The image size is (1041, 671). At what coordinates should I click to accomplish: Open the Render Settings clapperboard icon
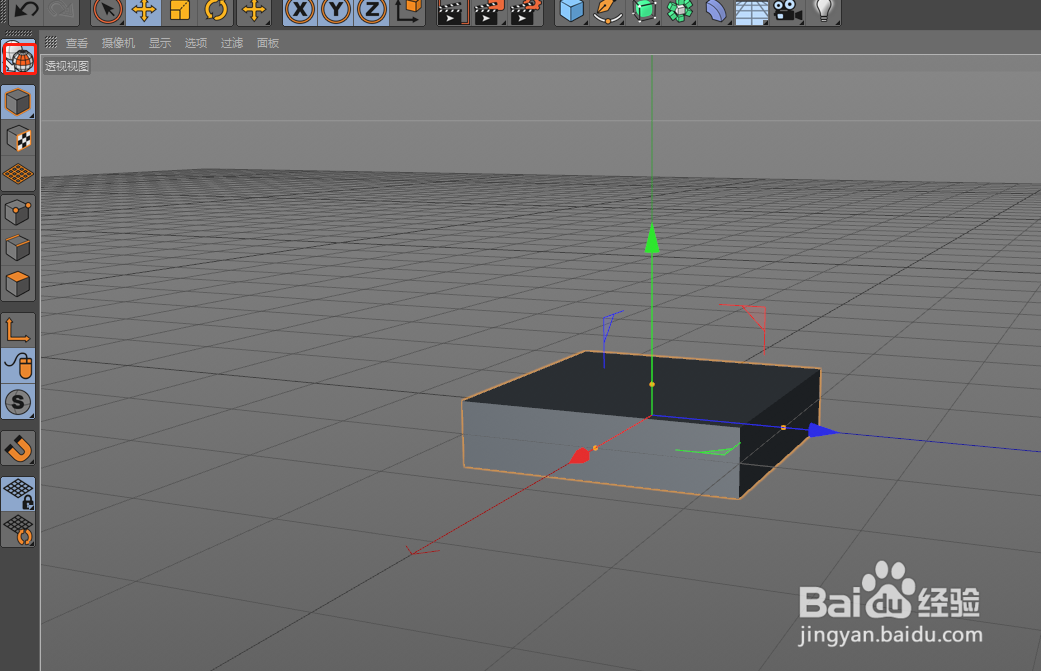point(525,11)
